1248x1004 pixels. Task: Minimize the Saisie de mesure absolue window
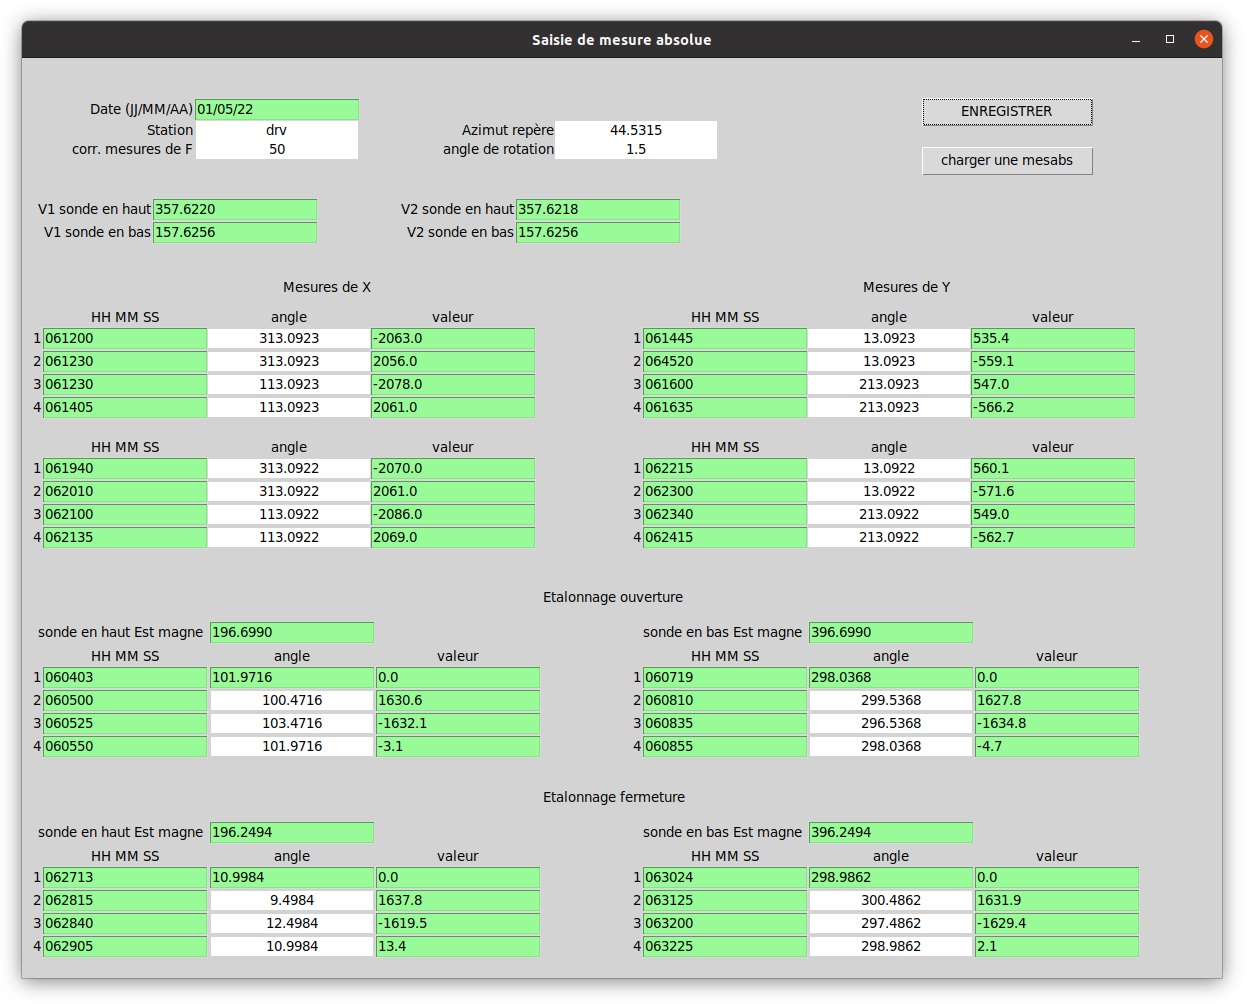1136,40
